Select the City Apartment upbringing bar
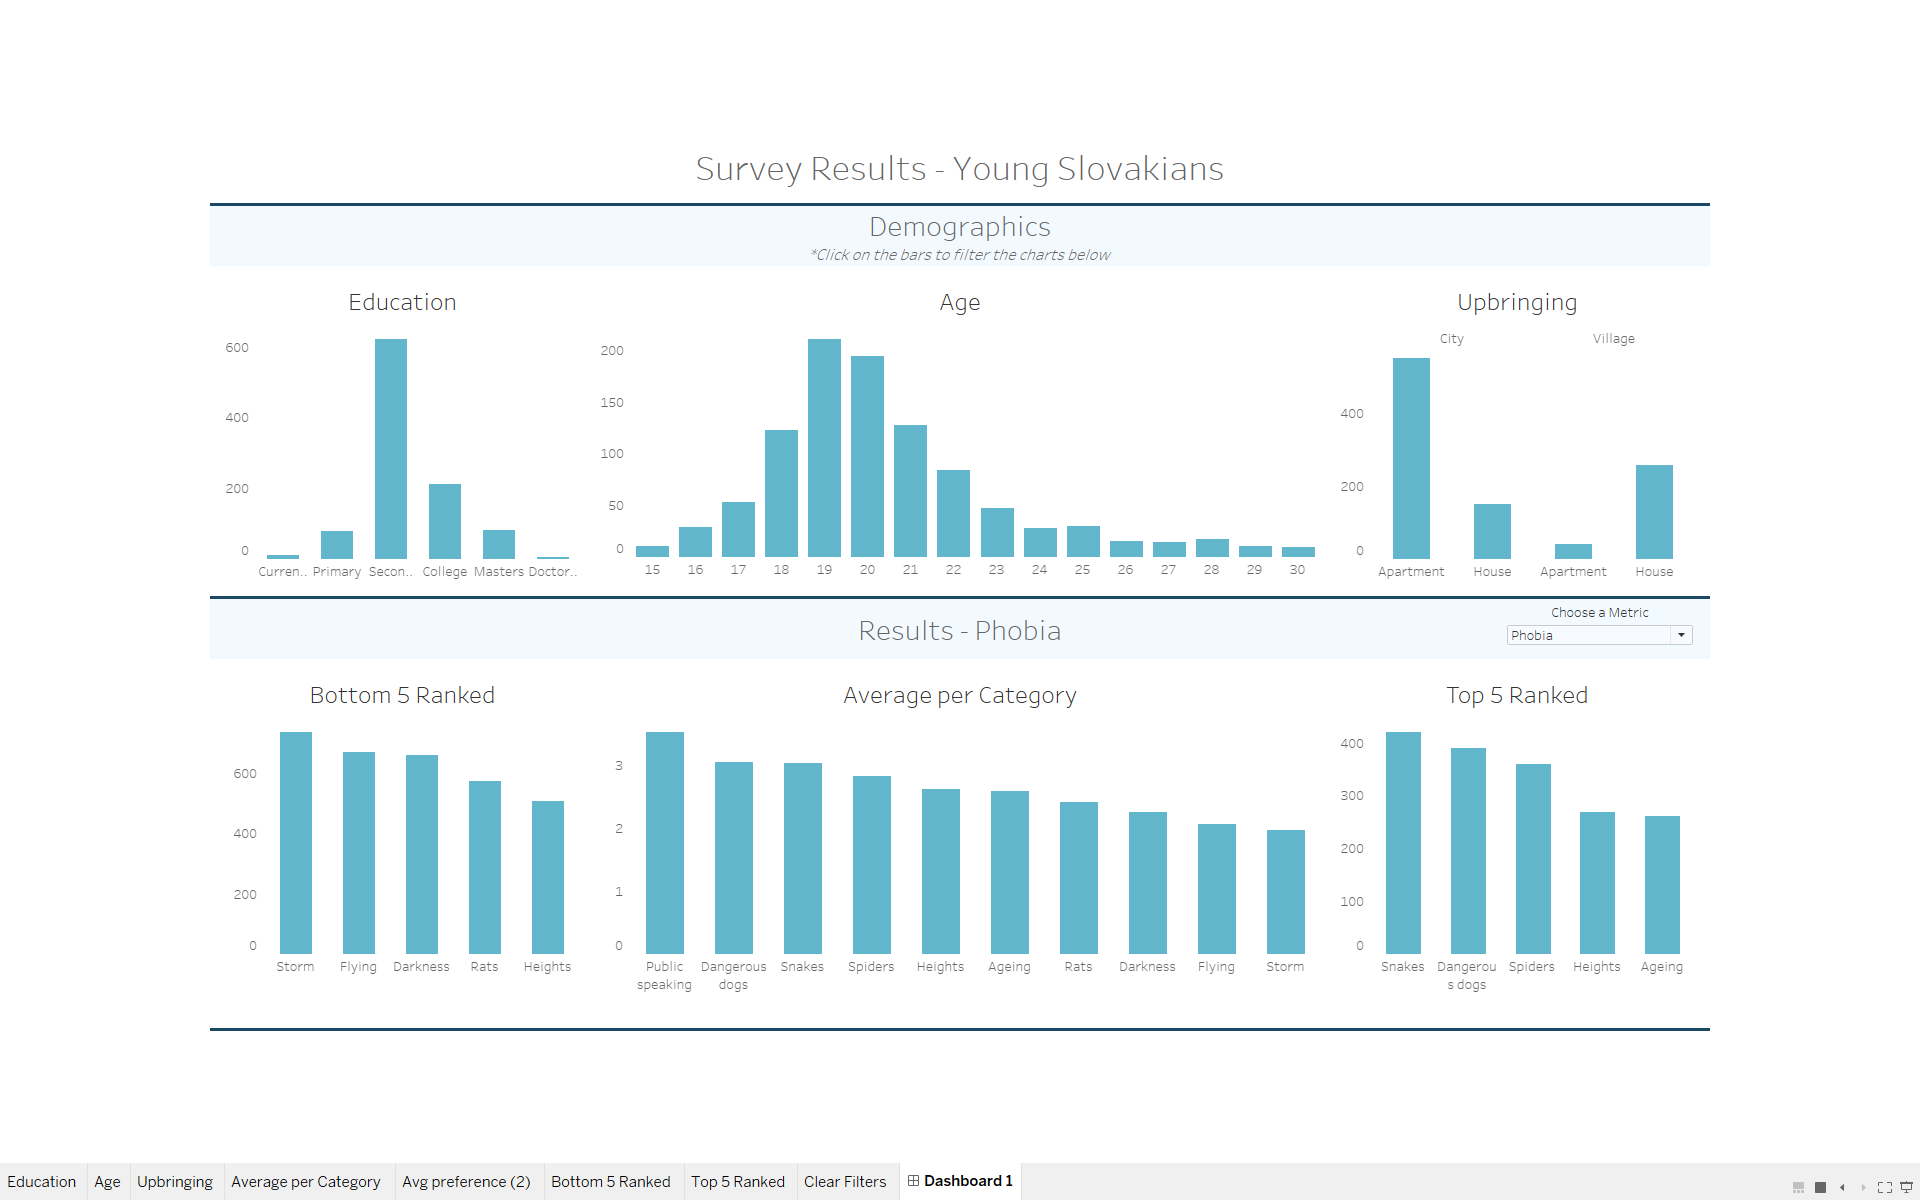This screenshot has width=1920, height=1200. [1411, 460]
